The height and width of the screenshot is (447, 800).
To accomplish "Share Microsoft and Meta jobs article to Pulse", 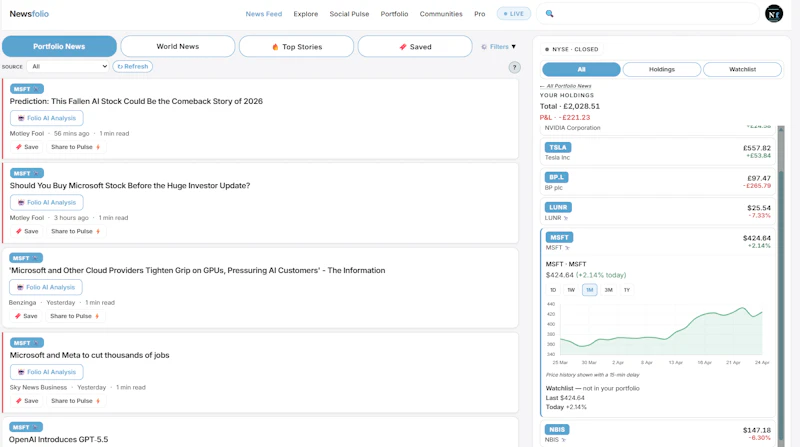I will tap(76, 401).
